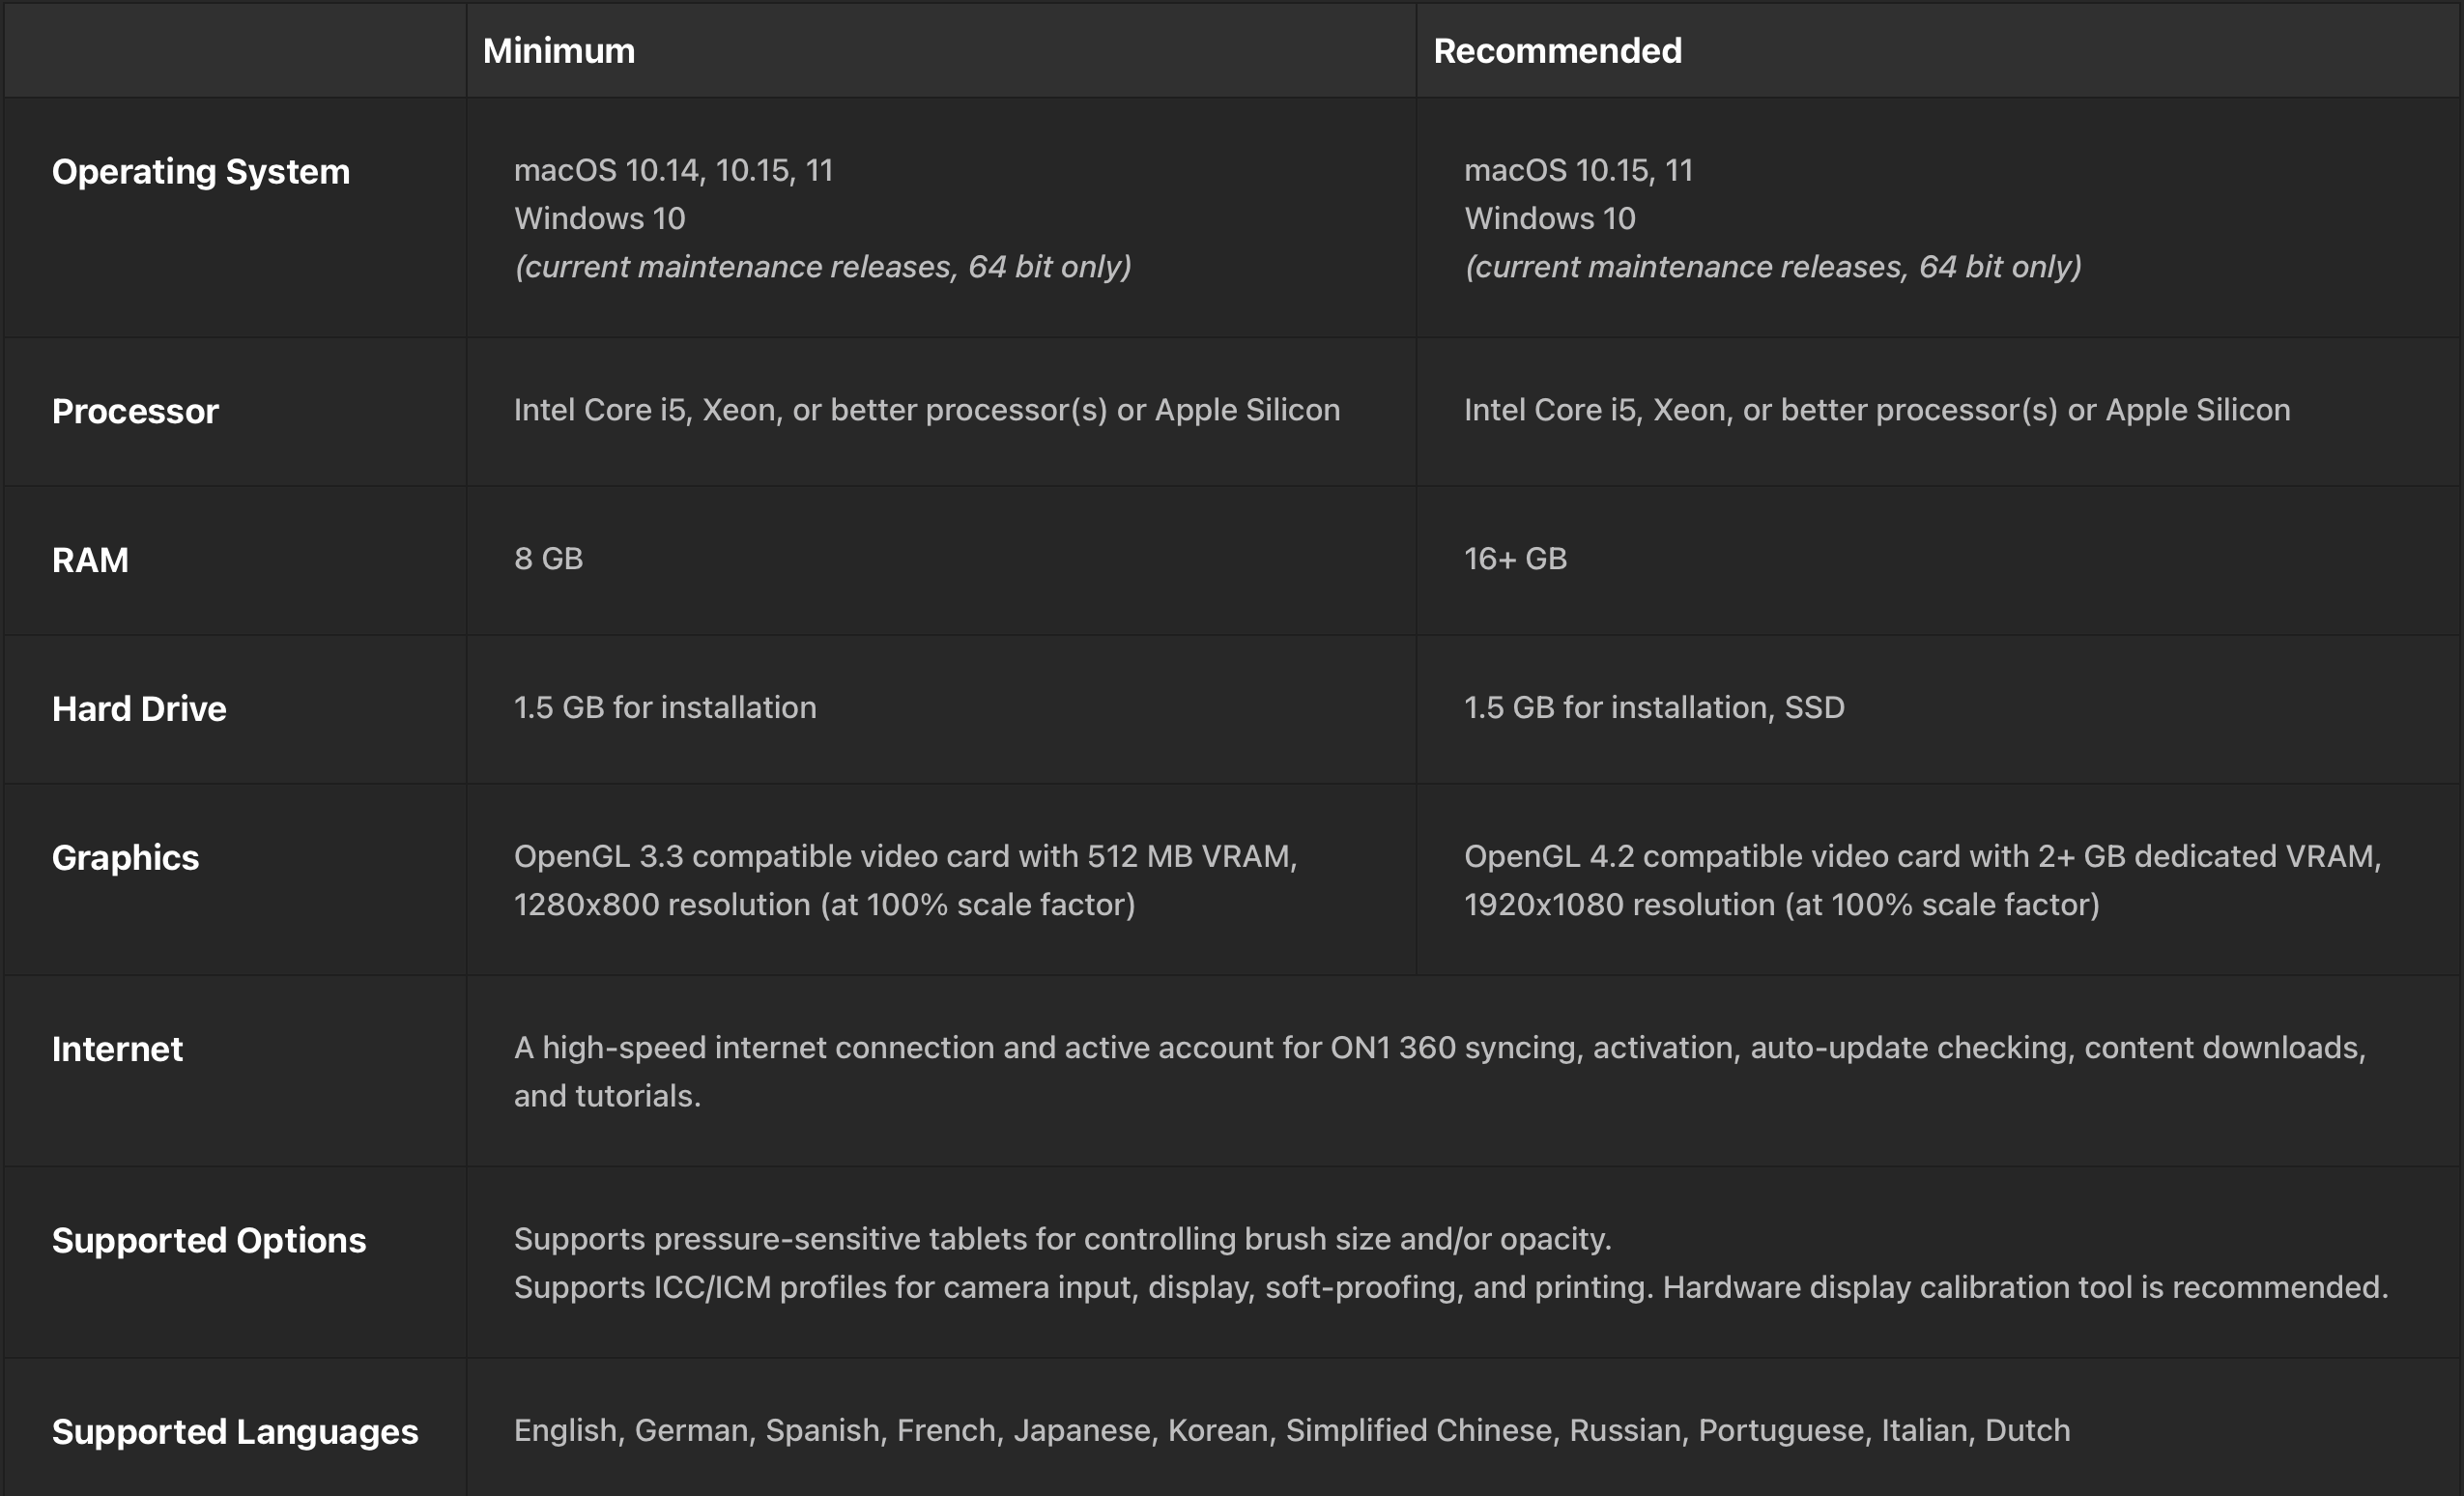
Task: Click the pressure-sensitive tablets support line
Action: pos(1062,1238)
